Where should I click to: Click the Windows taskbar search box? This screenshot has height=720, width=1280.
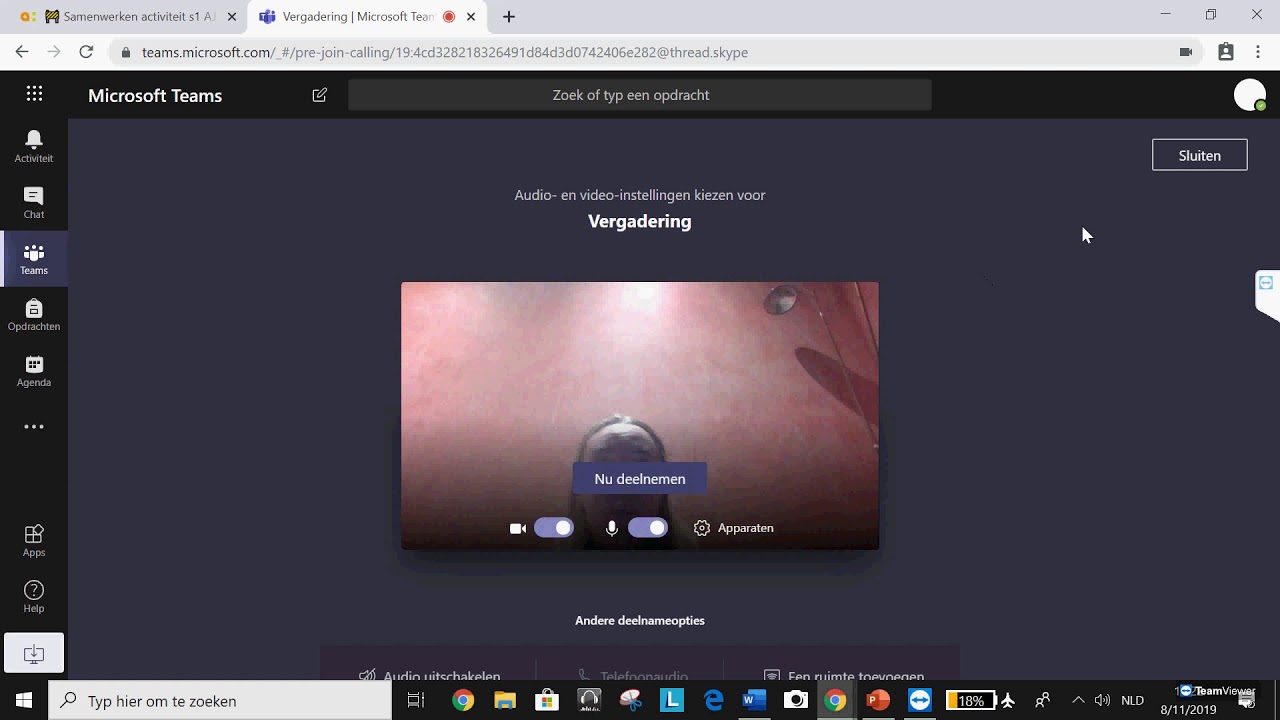(220, 701)
